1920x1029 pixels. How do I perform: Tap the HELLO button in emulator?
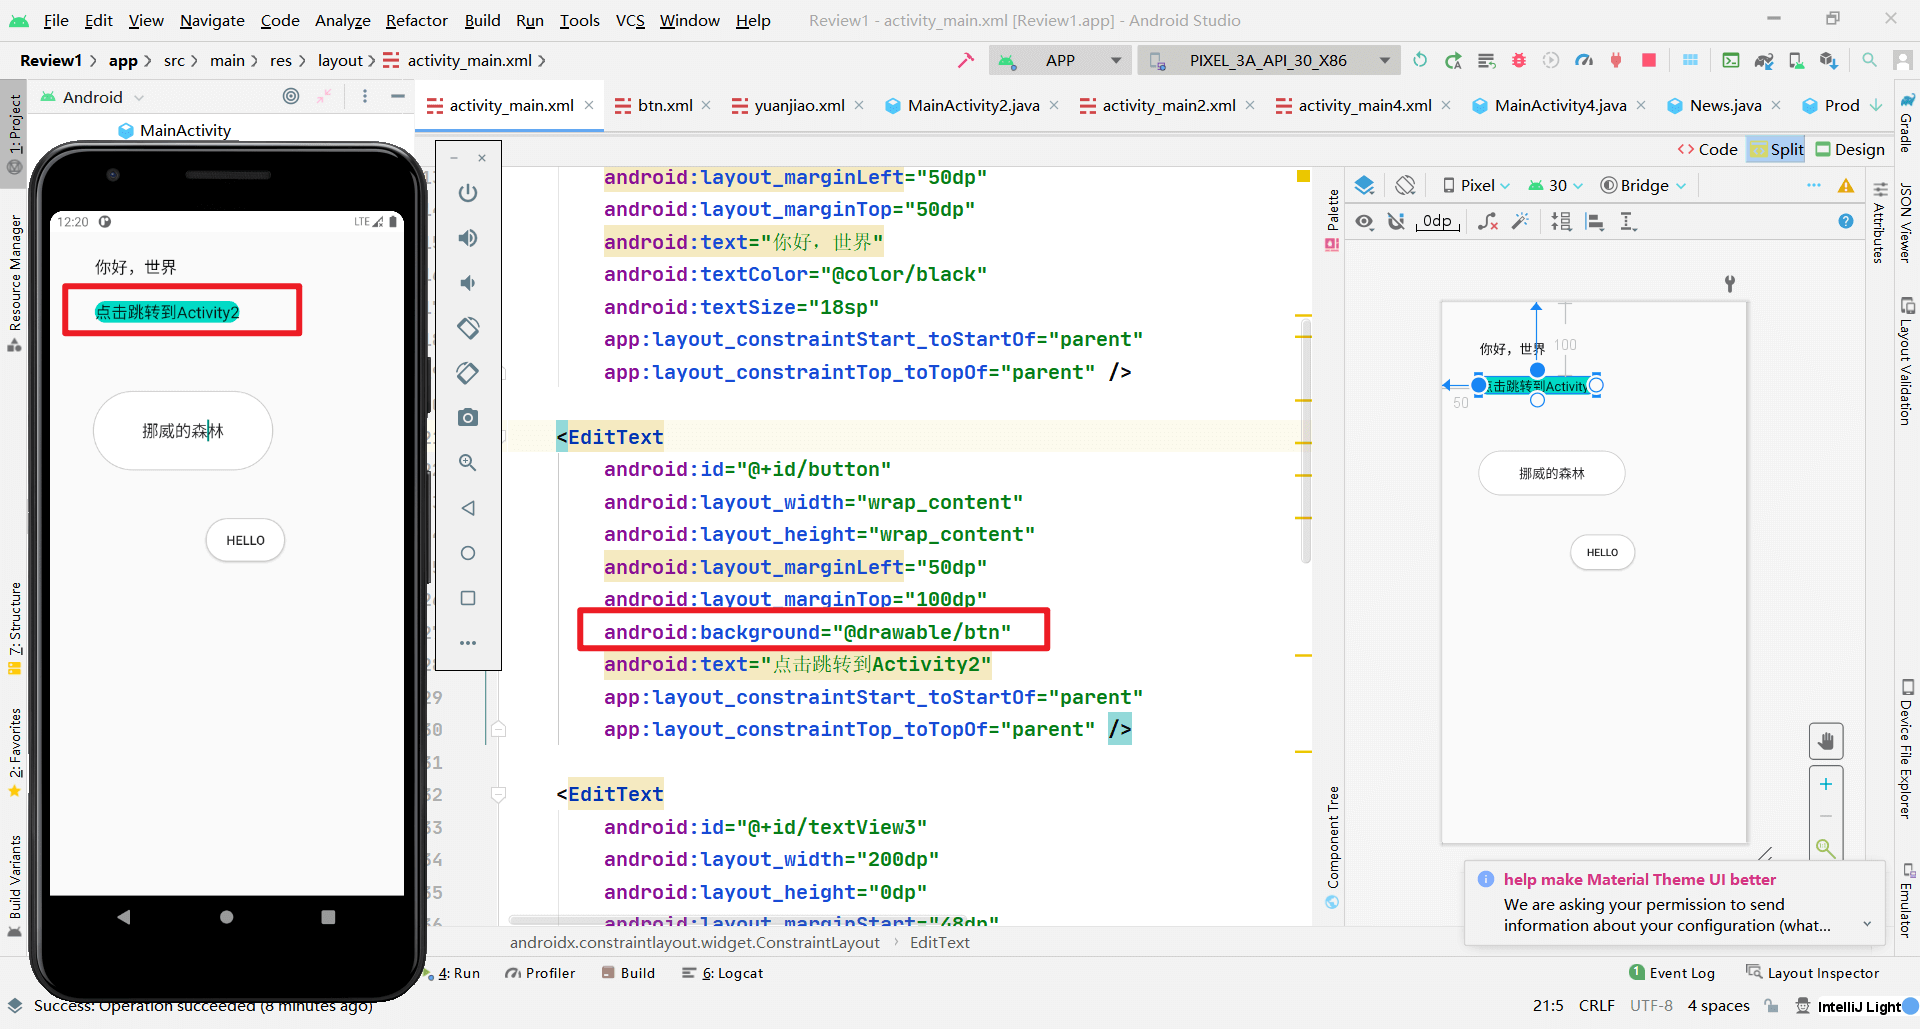pyautogui.click(x=245, y=540)
